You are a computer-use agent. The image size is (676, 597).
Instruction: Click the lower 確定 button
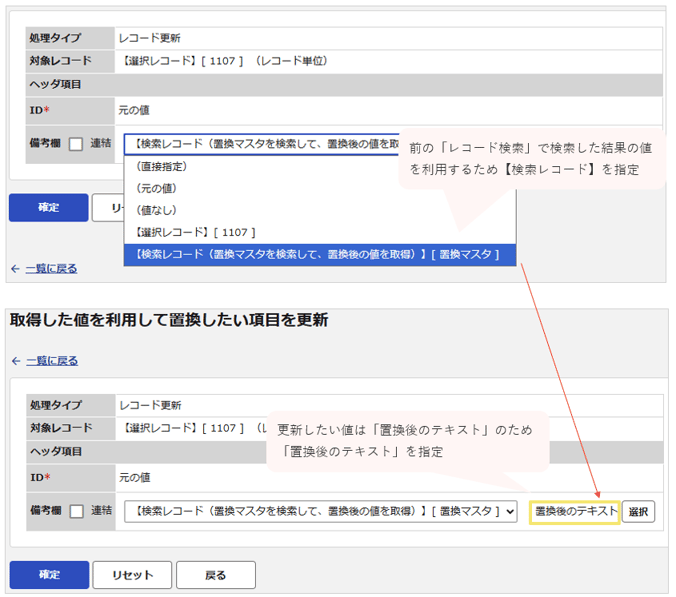pos(50,575)
